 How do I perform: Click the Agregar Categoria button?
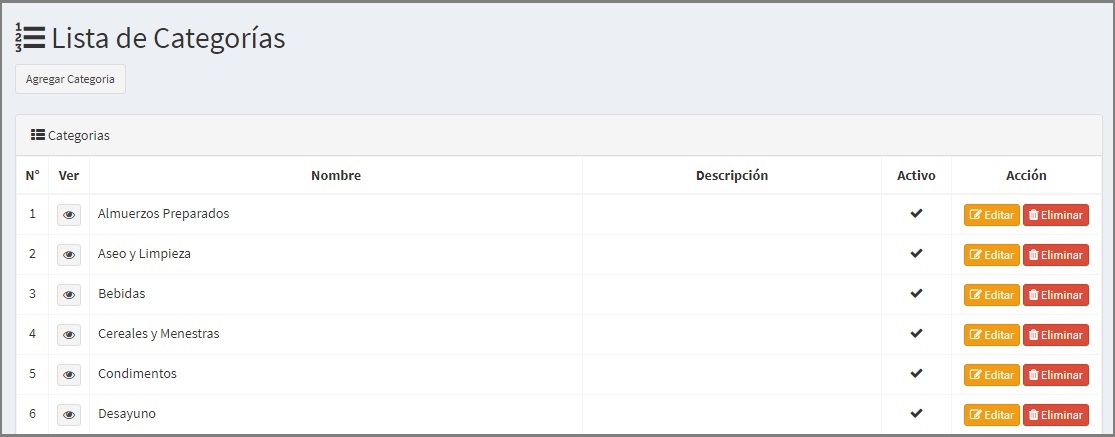point(70,79)
